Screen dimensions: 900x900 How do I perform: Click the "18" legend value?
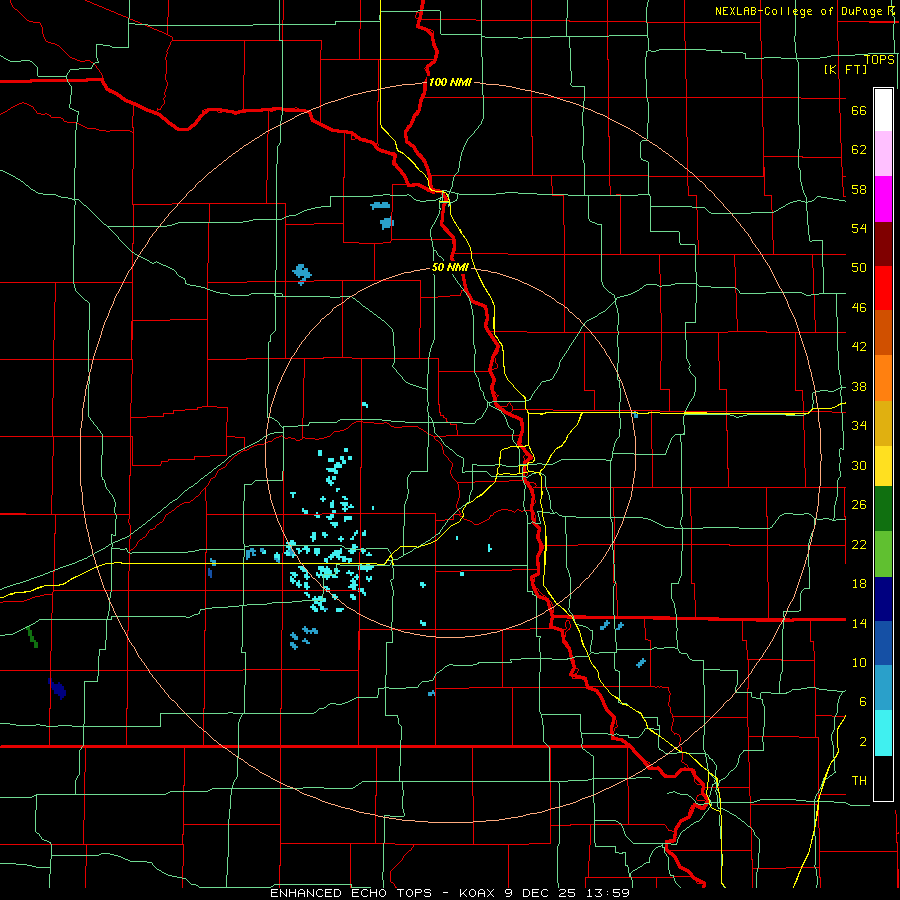click(x=859, y=584)
